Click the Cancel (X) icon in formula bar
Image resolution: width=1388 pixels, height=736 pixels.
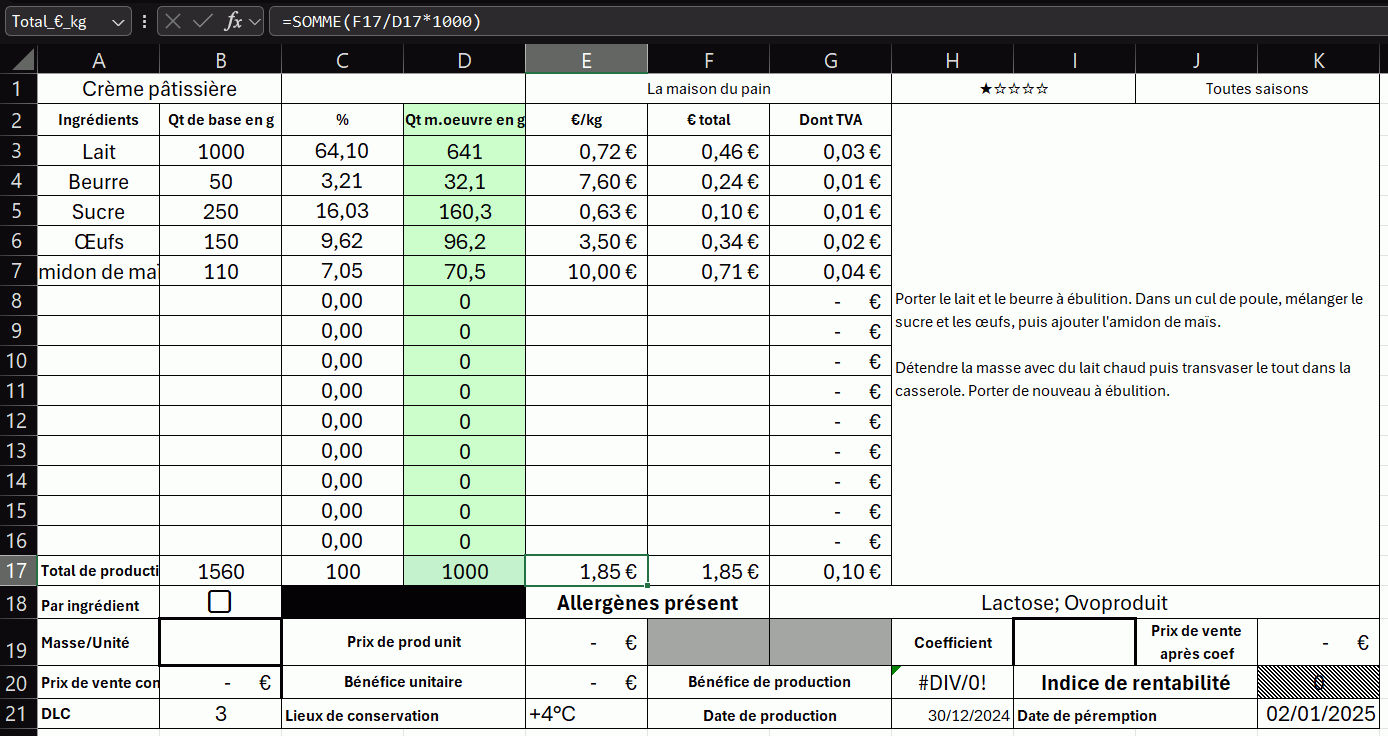(174, 21)
